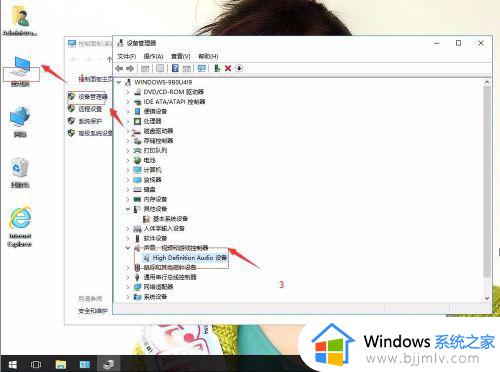Expand the 网络适配器 category

128,287
